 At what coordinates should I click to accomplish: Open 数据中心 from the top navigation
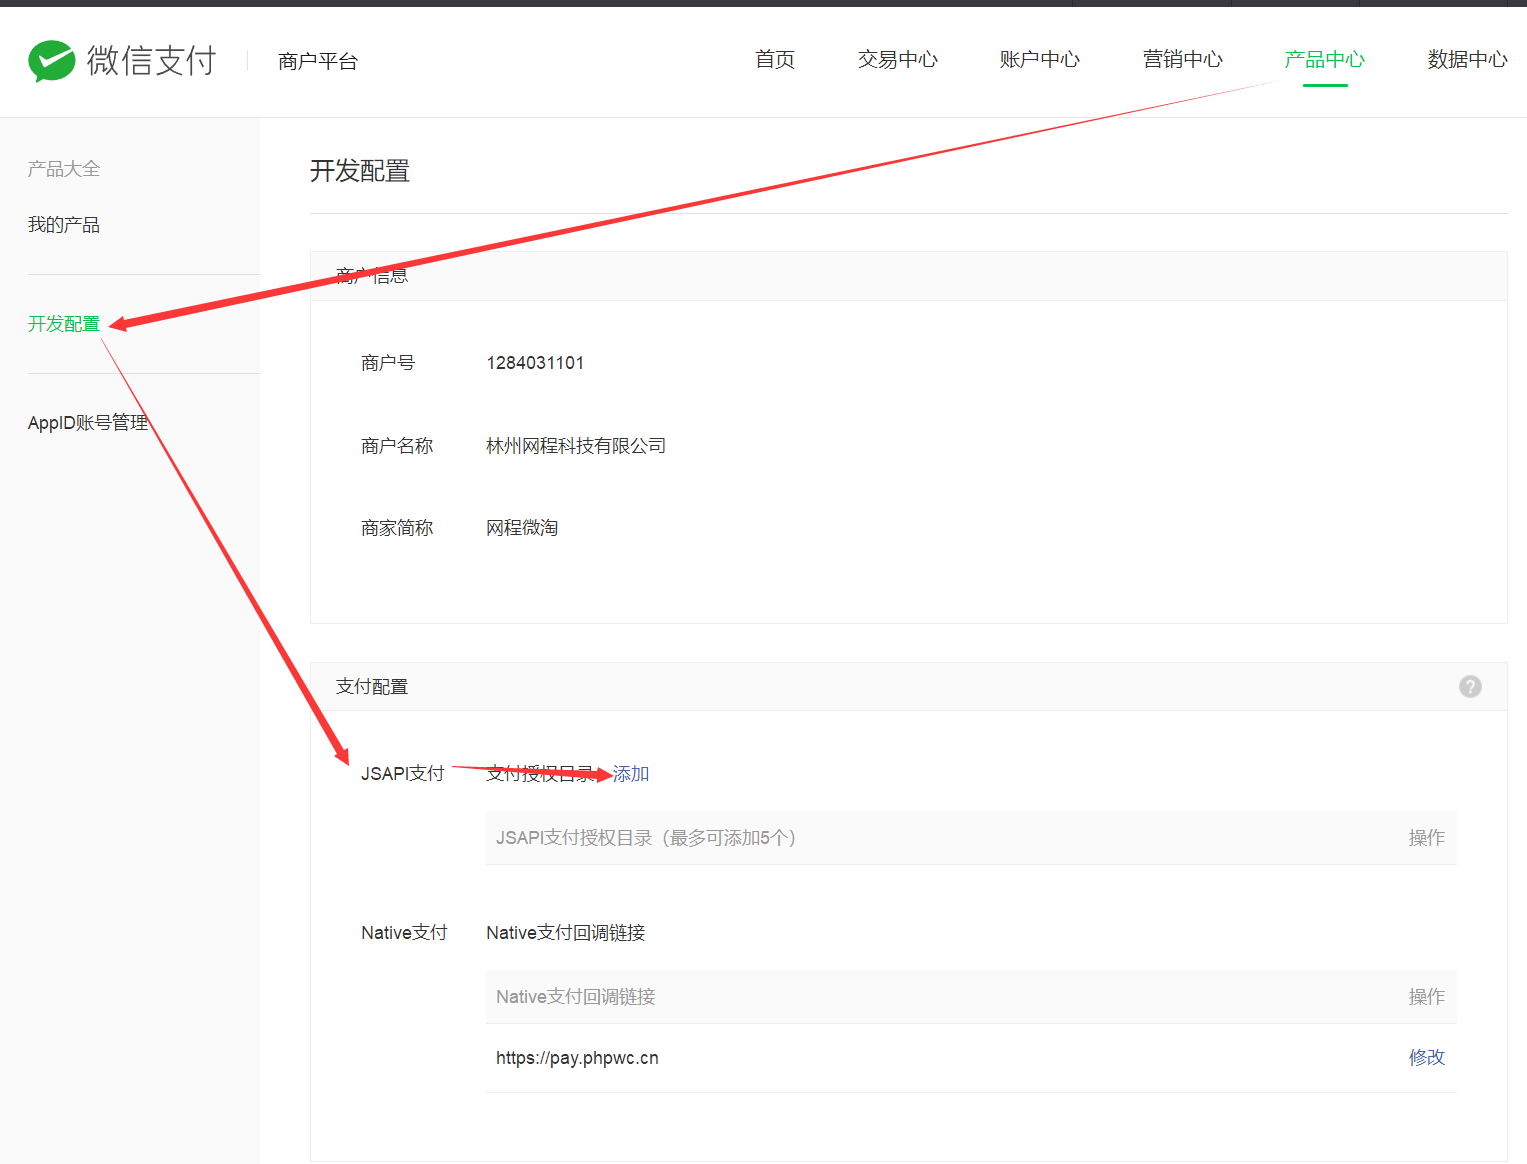coord(1466,60)
